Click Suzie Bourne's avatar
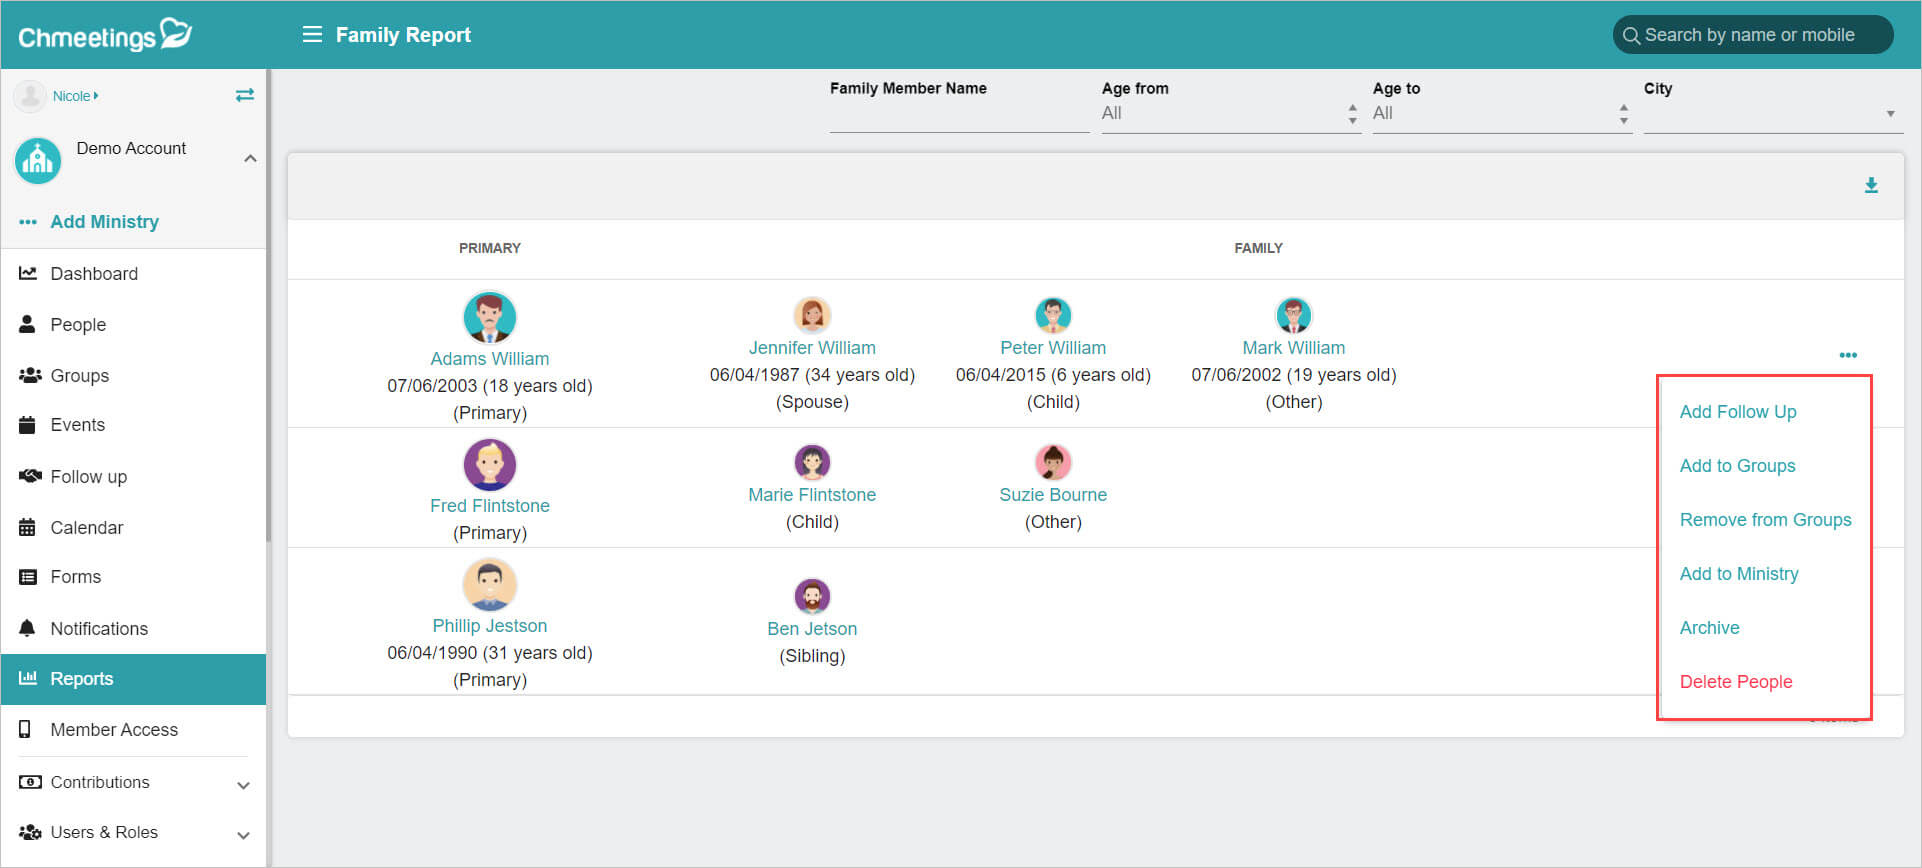This screenshot has height=868, width=1922. (1053, 462)
